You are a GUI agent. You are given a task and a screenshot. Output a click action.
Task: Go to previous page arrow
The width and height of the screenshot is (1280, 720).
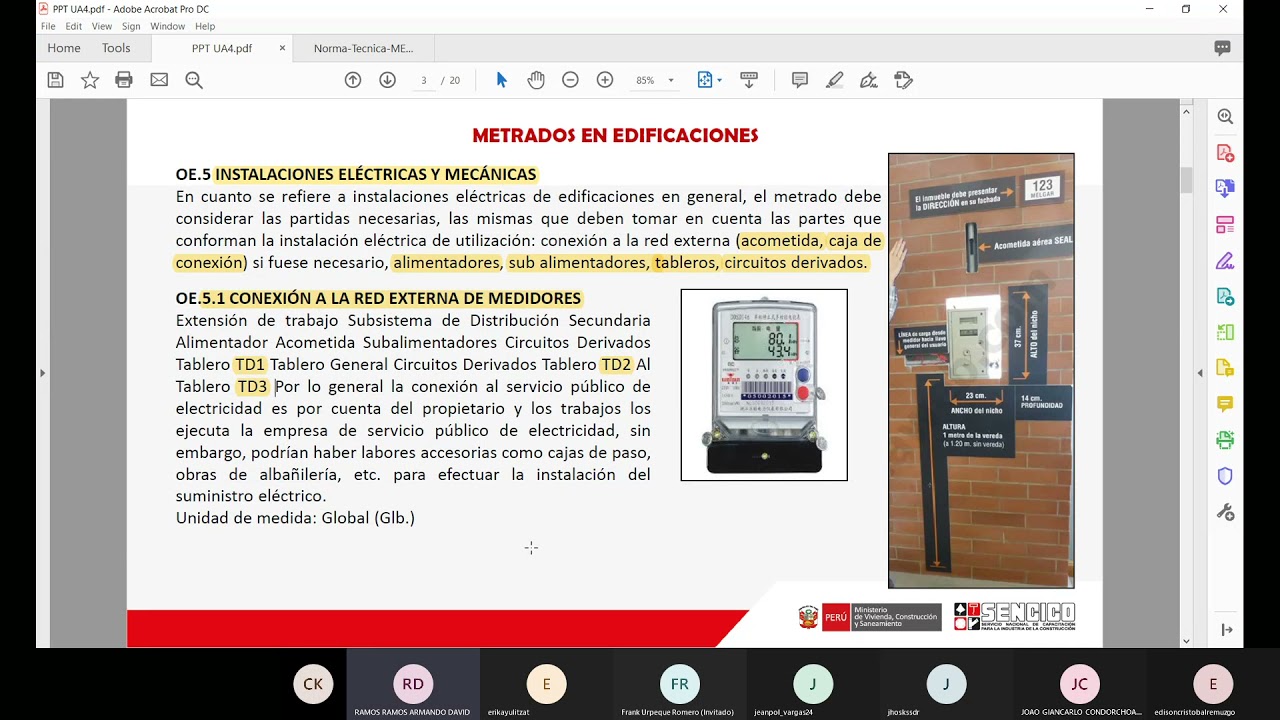(353, 80)
